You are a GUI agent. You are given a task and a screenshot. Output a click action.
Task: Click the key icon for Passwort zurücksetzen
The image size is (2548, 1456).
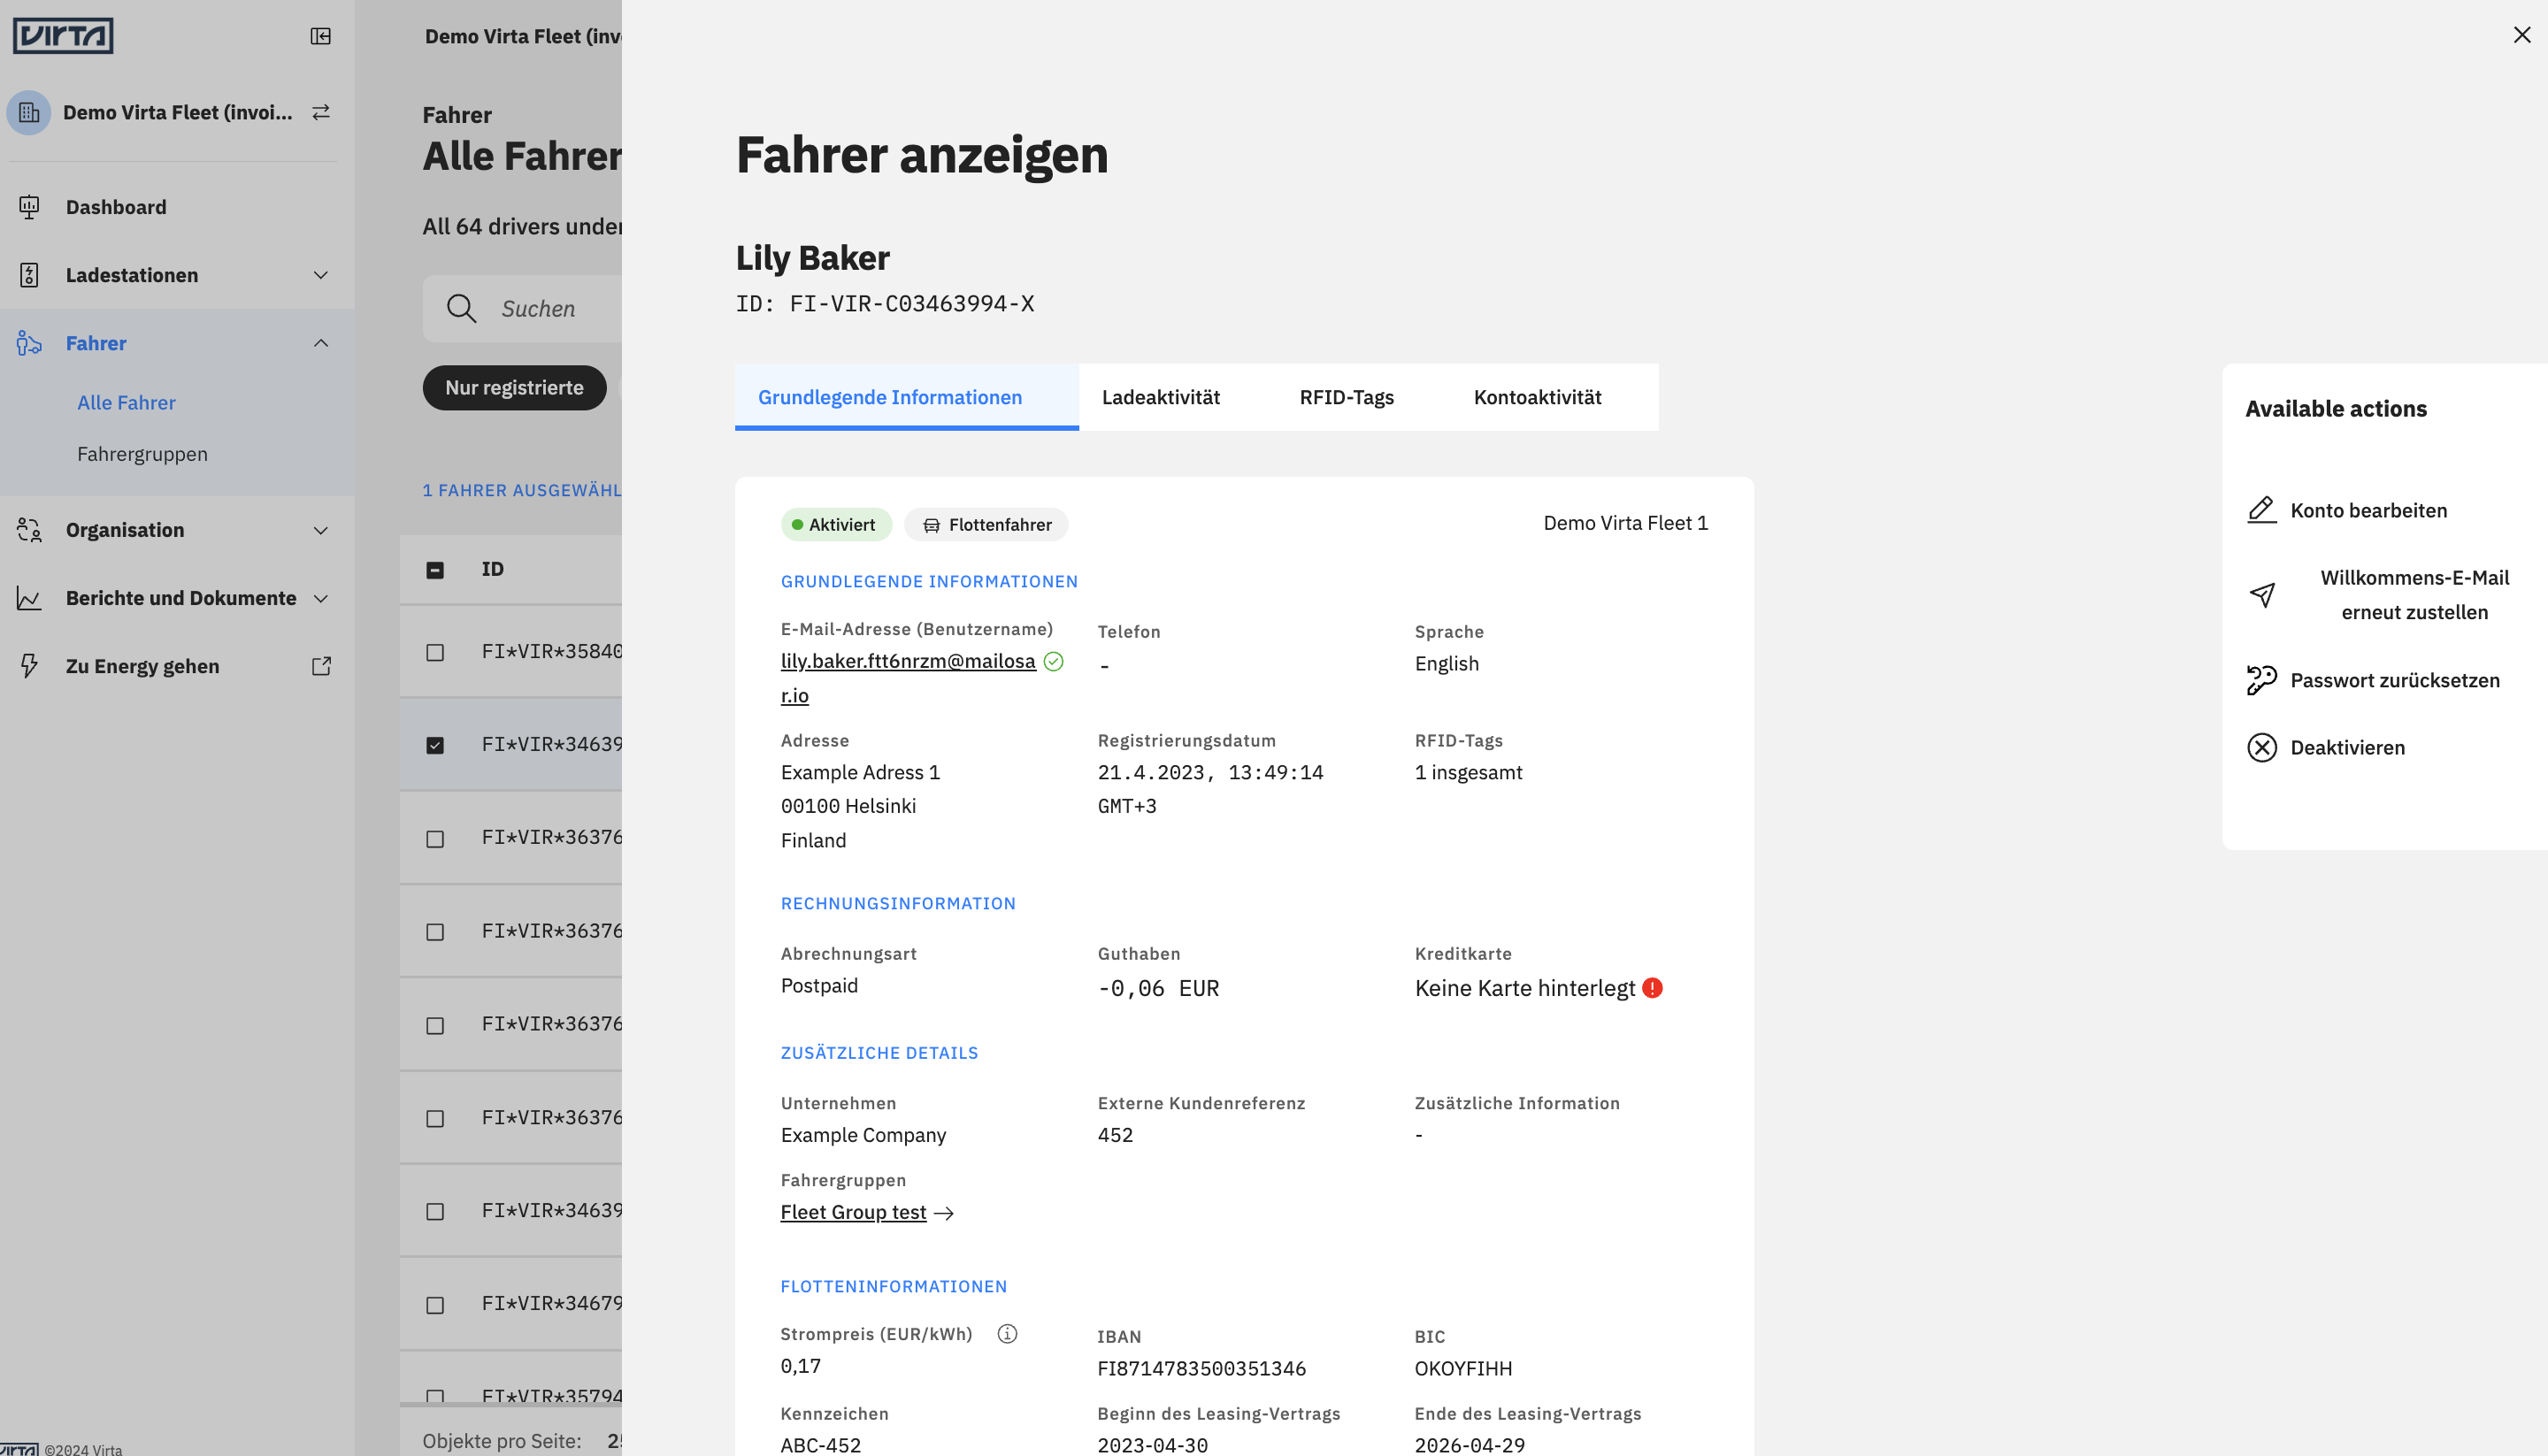[2262, 680]
